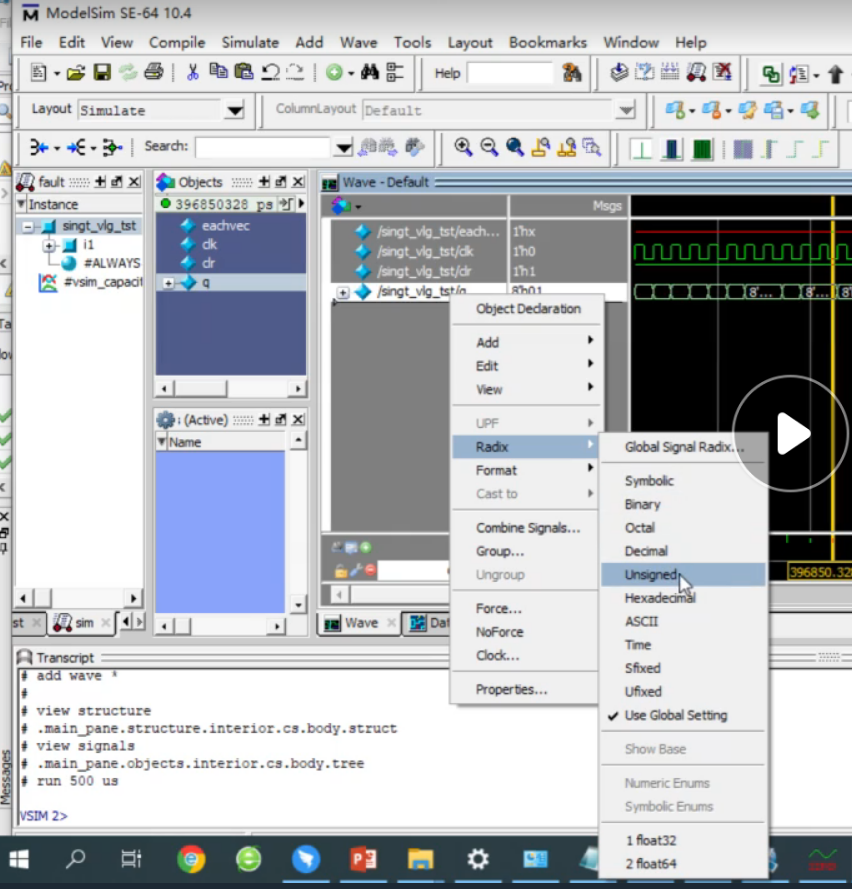This screenshot has width=852, height=889.
Task: Print using the printer icon
Action: (154, 72)
